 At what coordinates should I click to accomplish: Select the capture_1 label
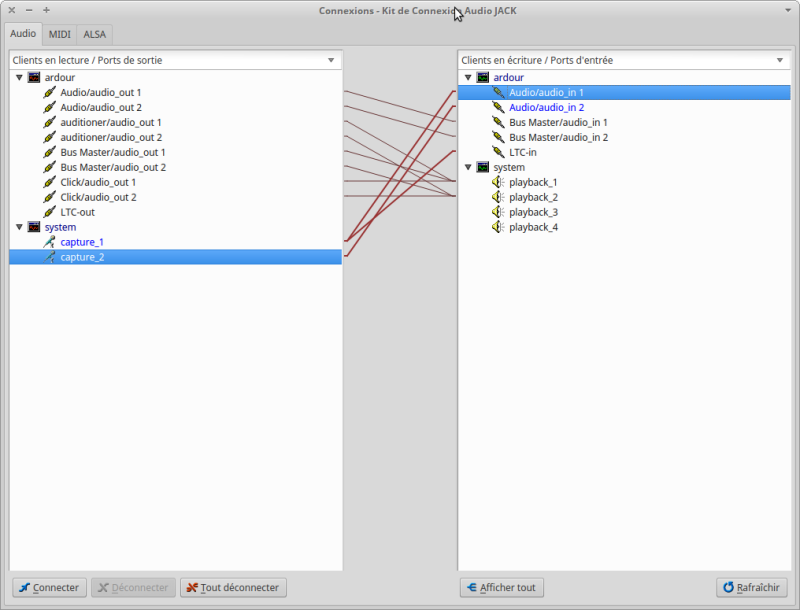(x=82, y=242)
